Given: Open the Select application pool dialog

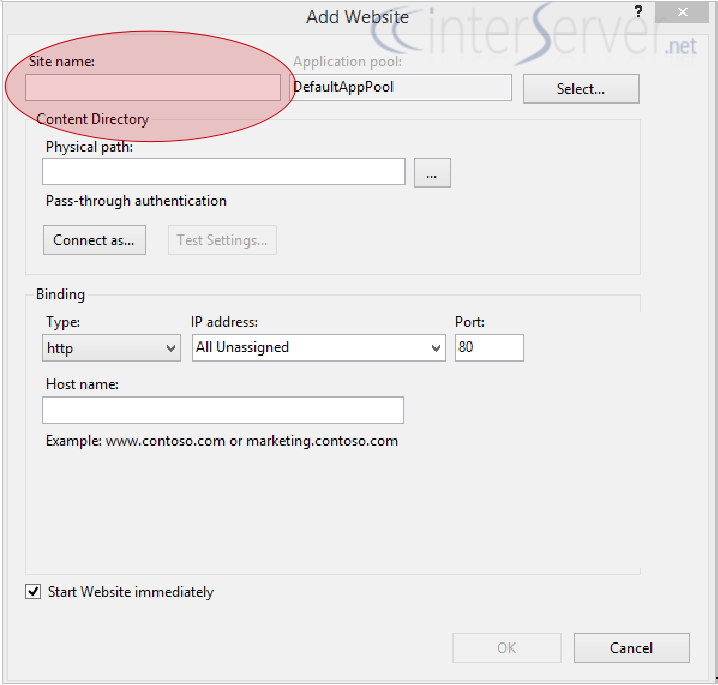Looking at the screenshot, I should pyautogui.click(x=581, y=89).
